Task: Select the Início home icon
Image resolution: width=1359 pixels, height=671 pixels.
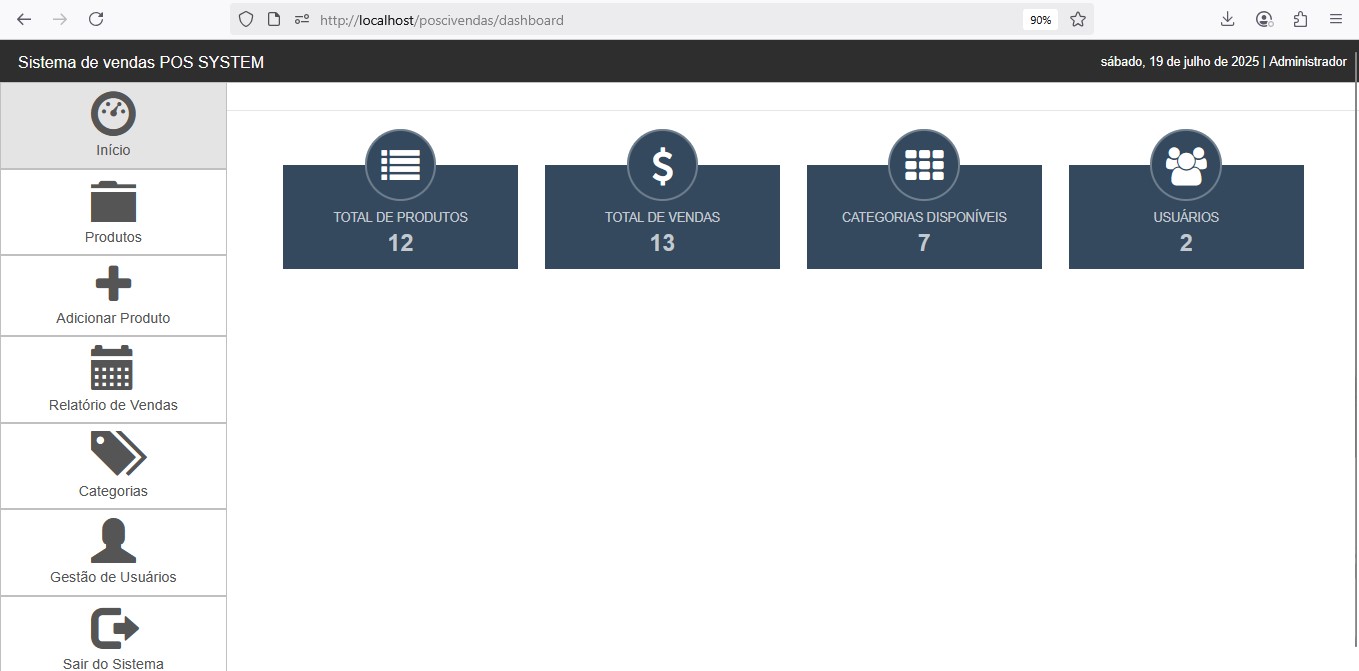Action: [x=113, y=113]
